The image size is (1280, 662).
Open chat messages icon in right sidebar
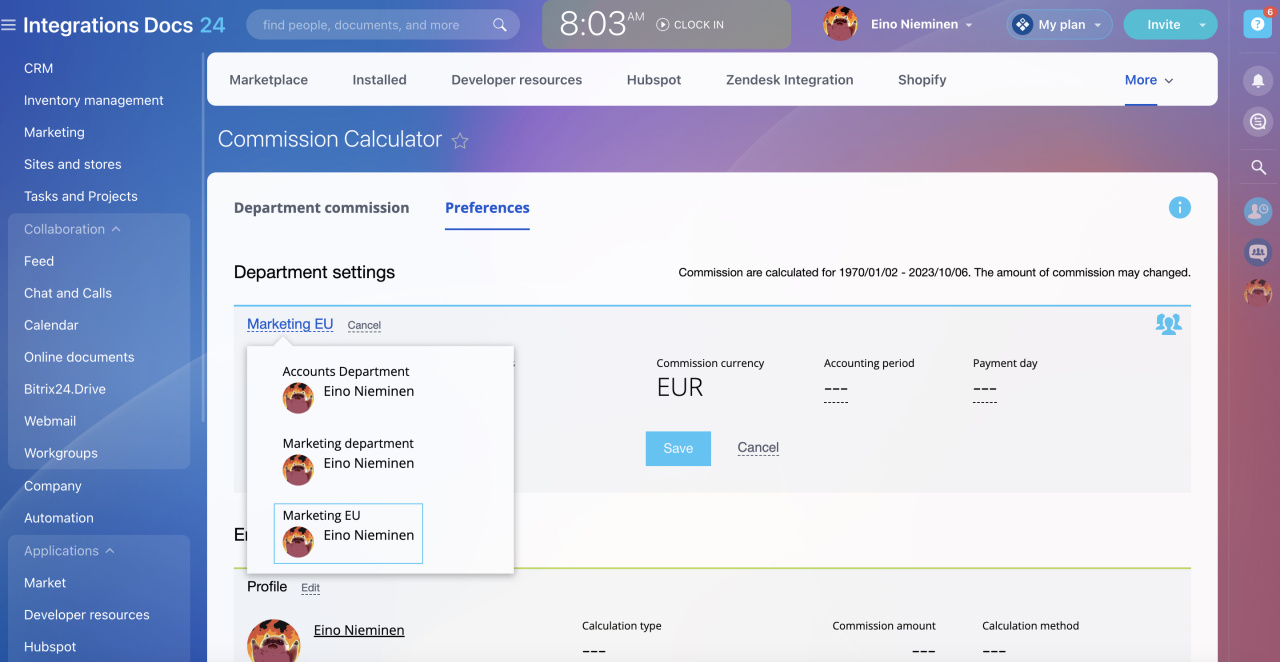tap(1257, 122)
